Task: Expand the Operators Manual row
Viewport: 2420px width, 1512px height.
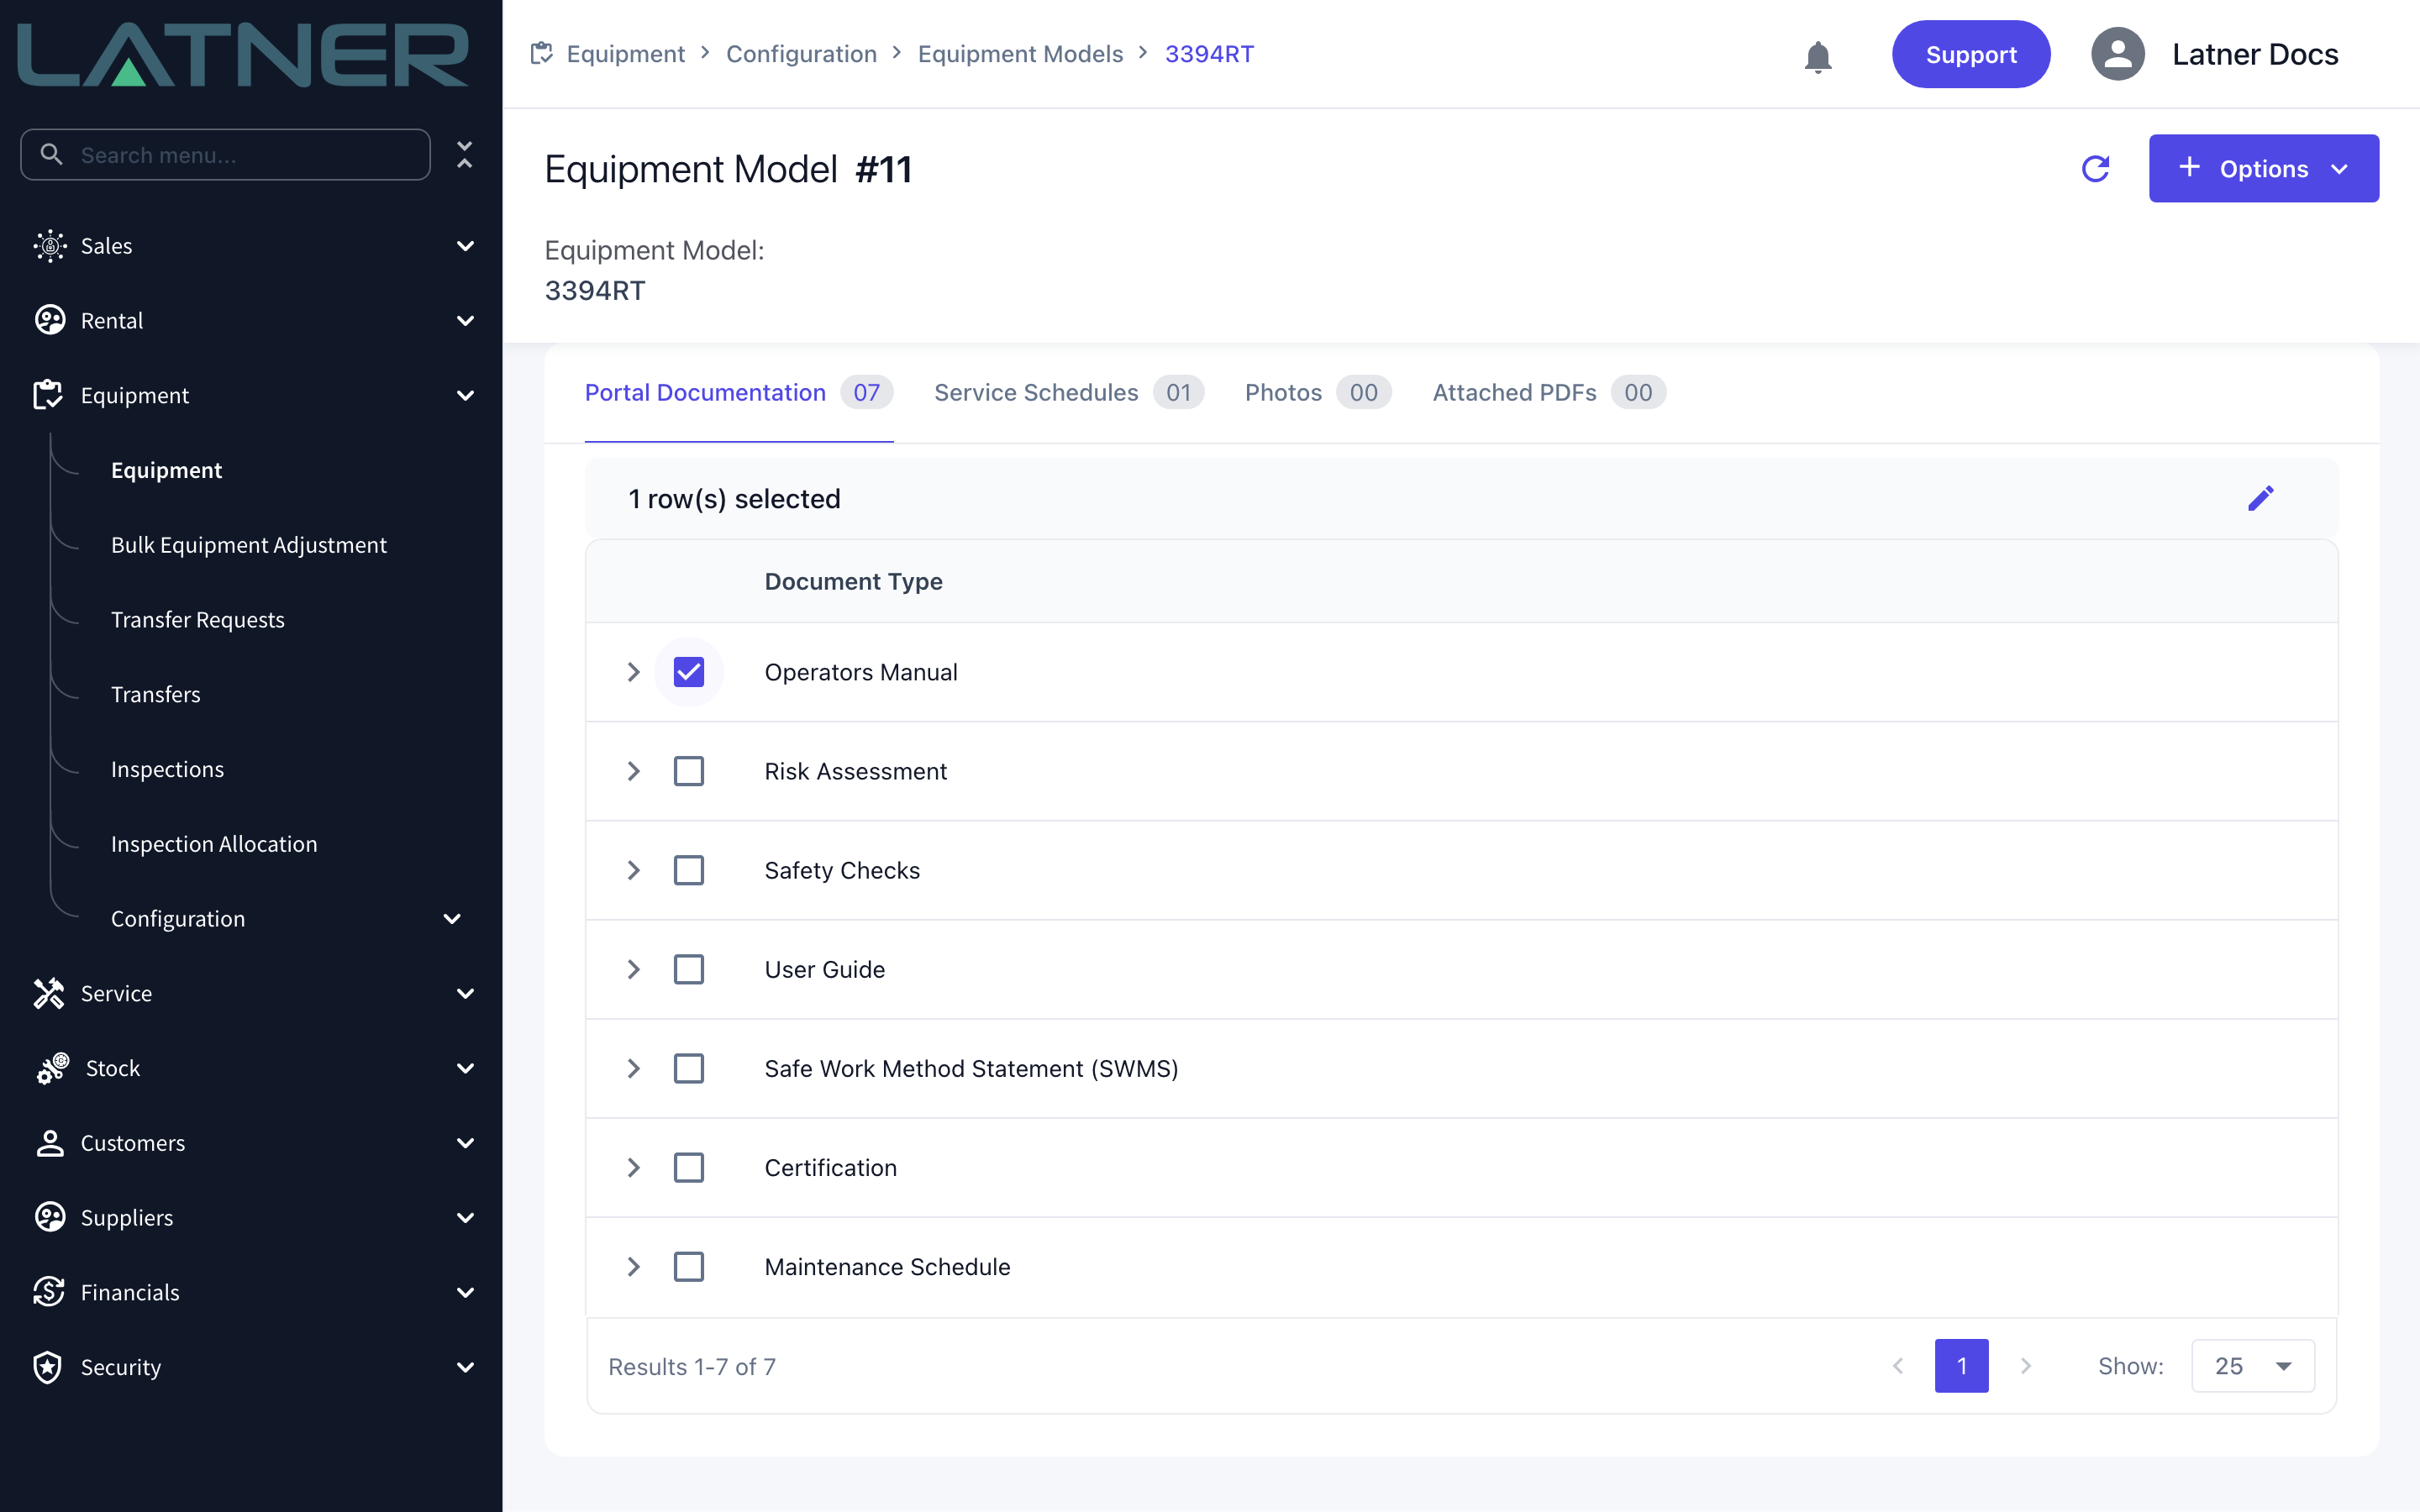Action: [633, 672]
